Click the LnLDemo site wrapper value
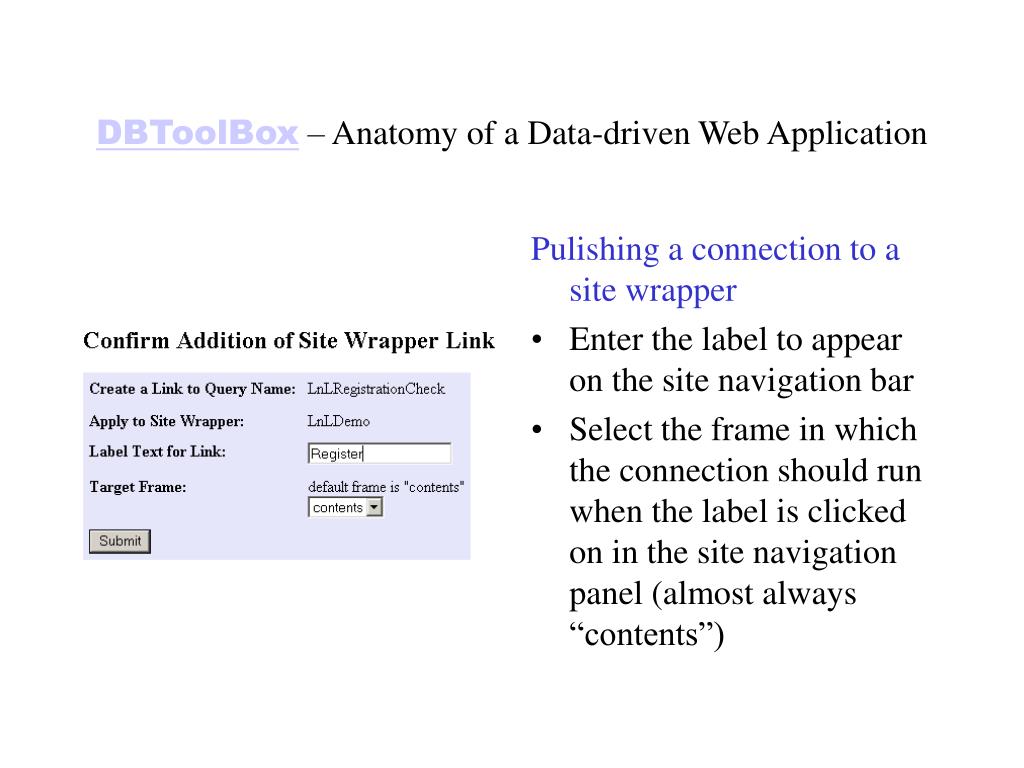The width and height of the screenshot is (1024, 768). point(338,421)
